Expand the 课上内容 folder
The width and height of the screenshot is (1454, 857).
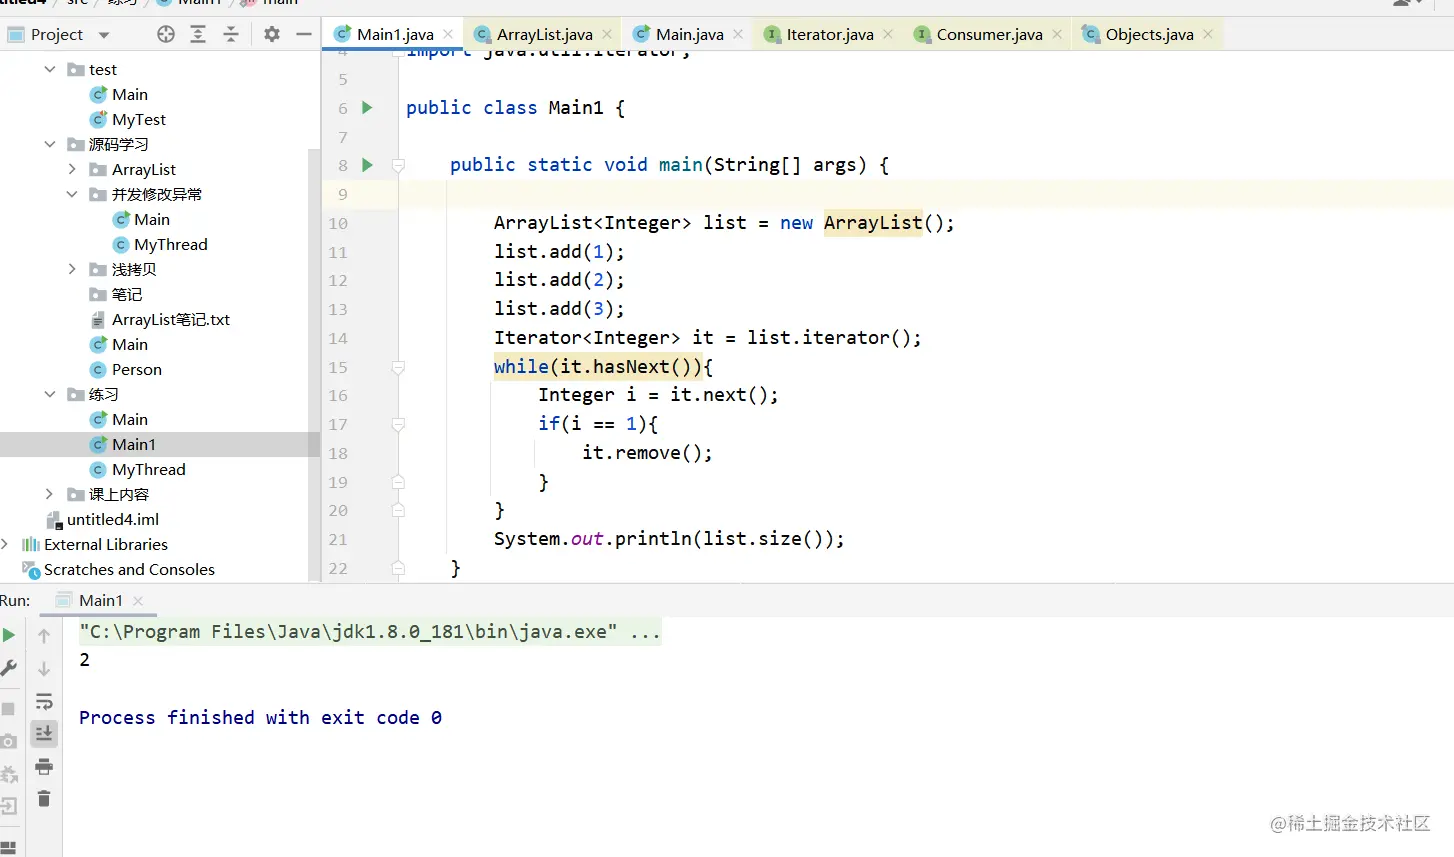(50, 494)
